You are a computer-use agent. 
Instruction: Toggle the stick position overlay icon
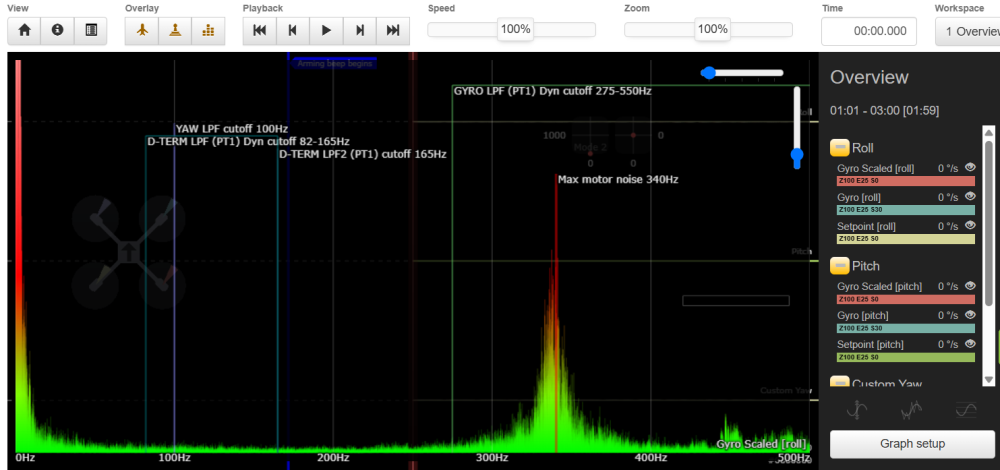click(175, 30)
